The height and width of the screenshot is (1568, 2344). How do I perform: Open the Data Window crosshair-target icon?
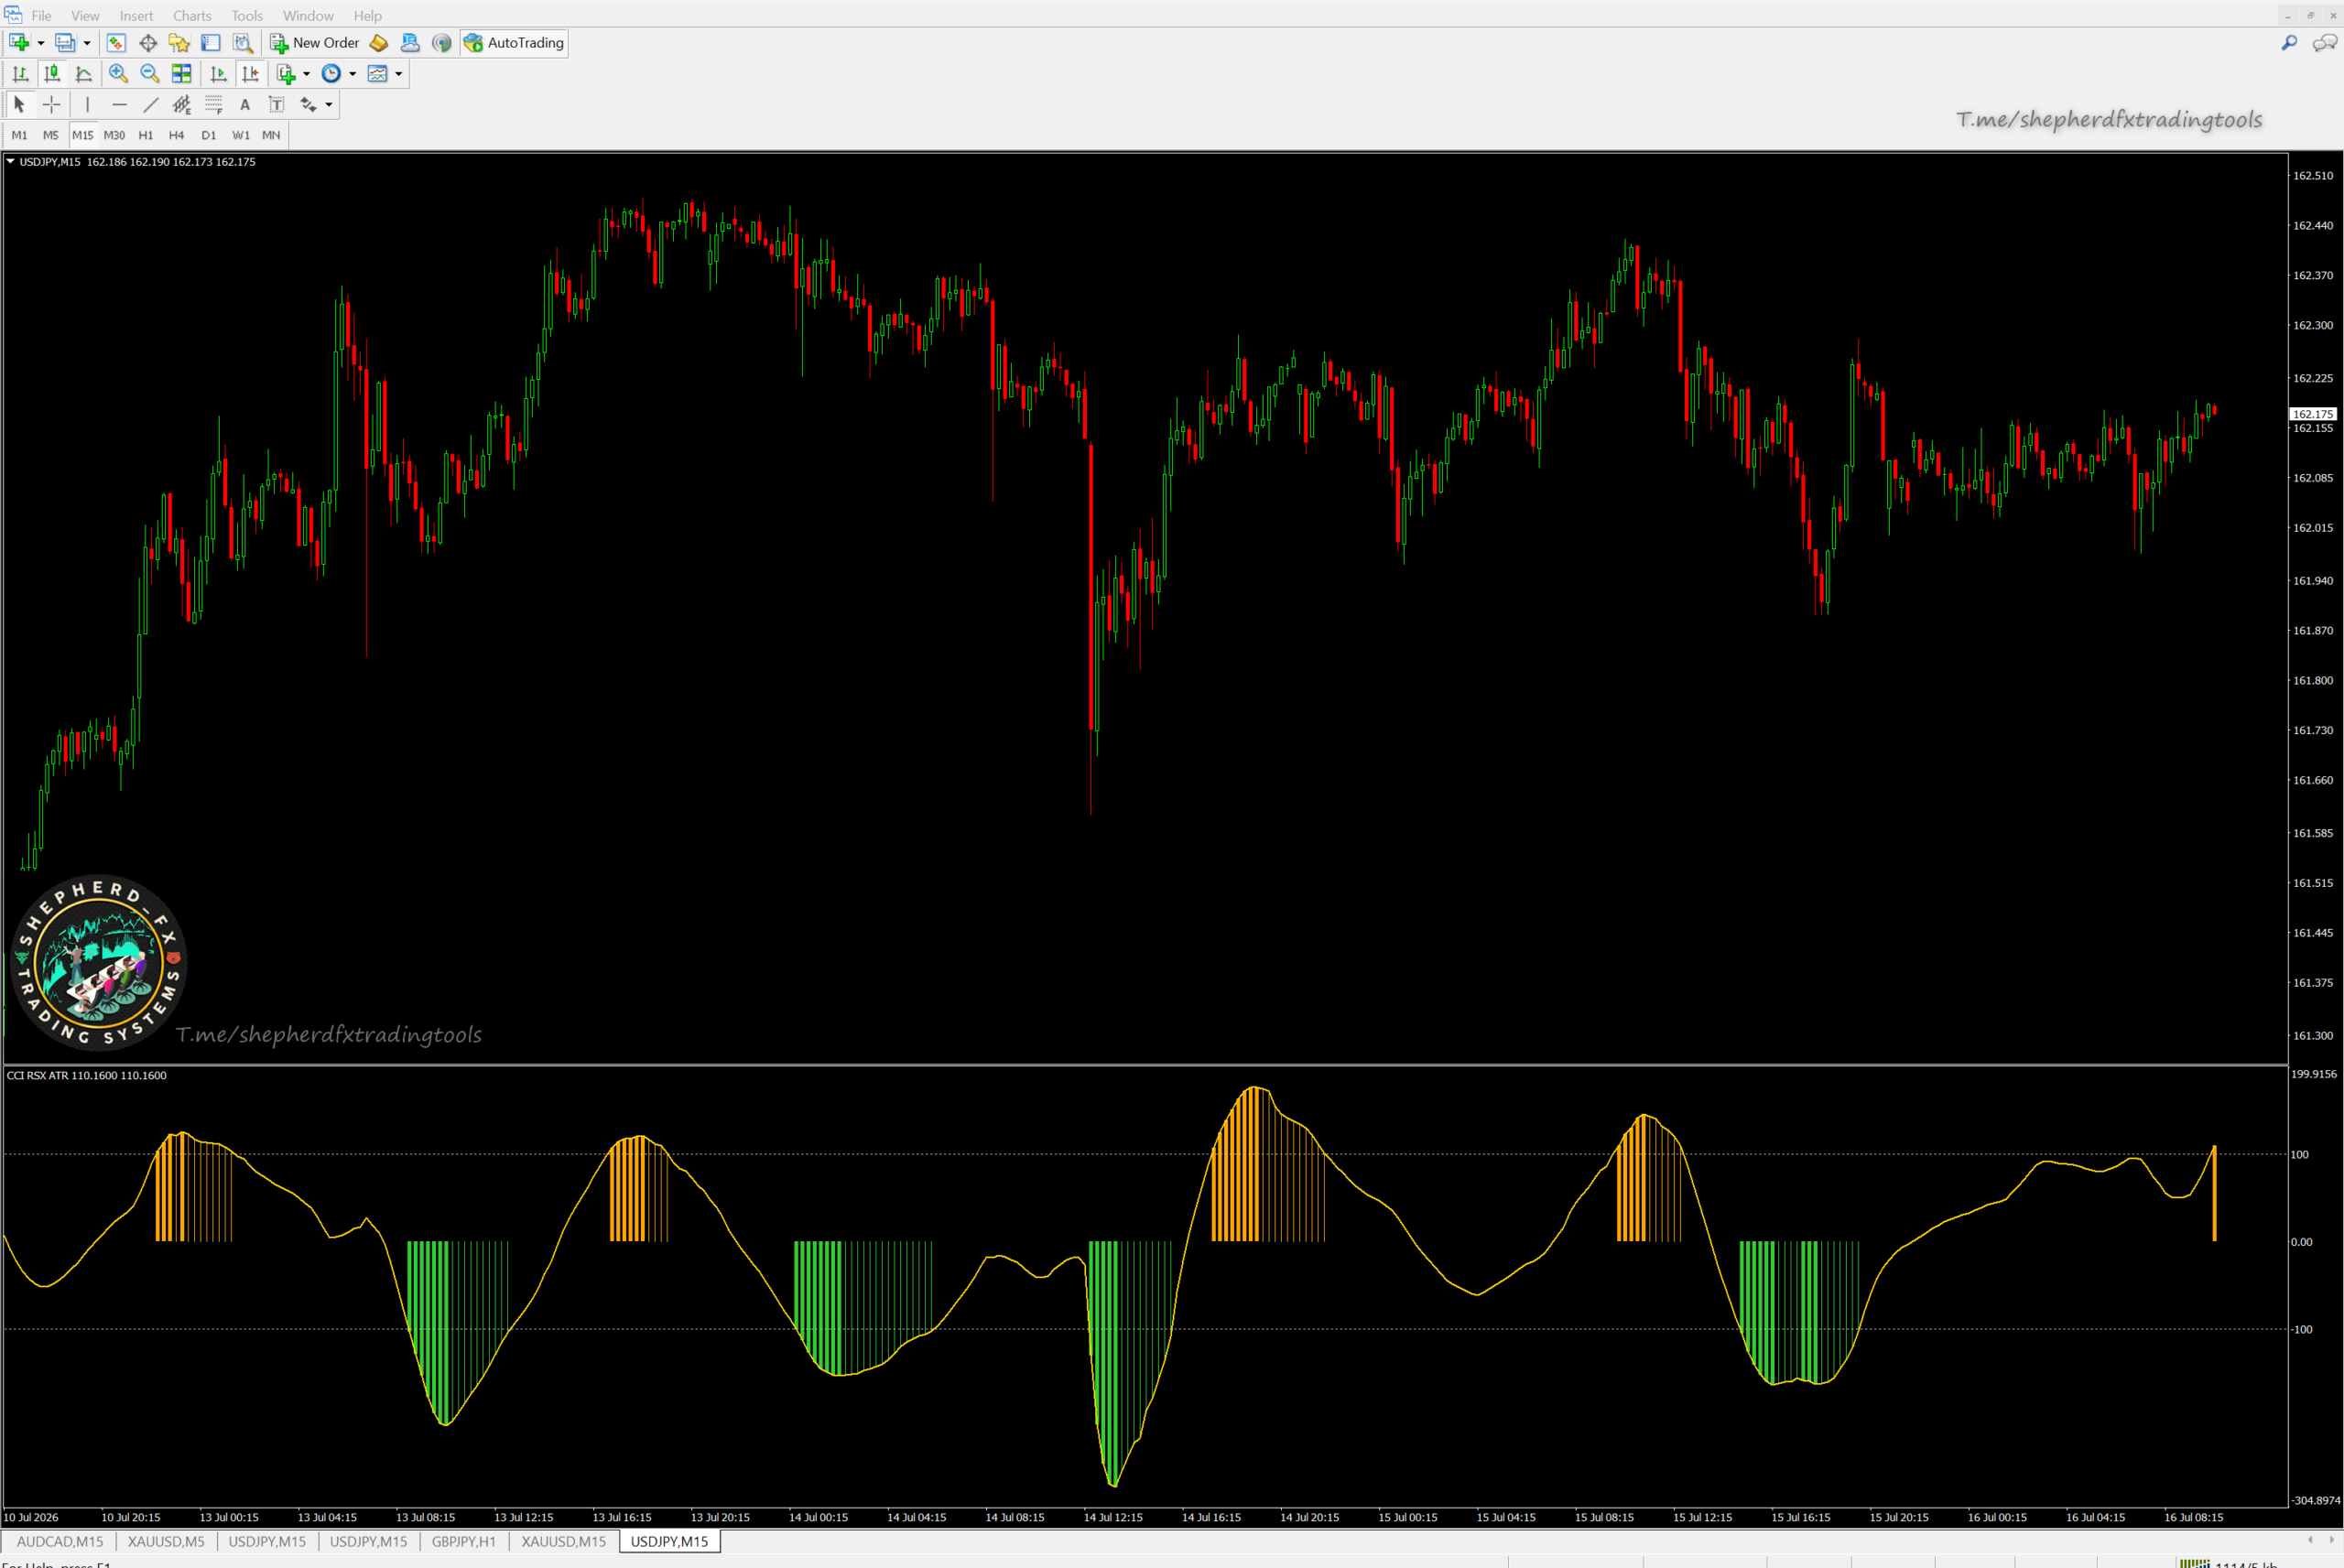148,43
